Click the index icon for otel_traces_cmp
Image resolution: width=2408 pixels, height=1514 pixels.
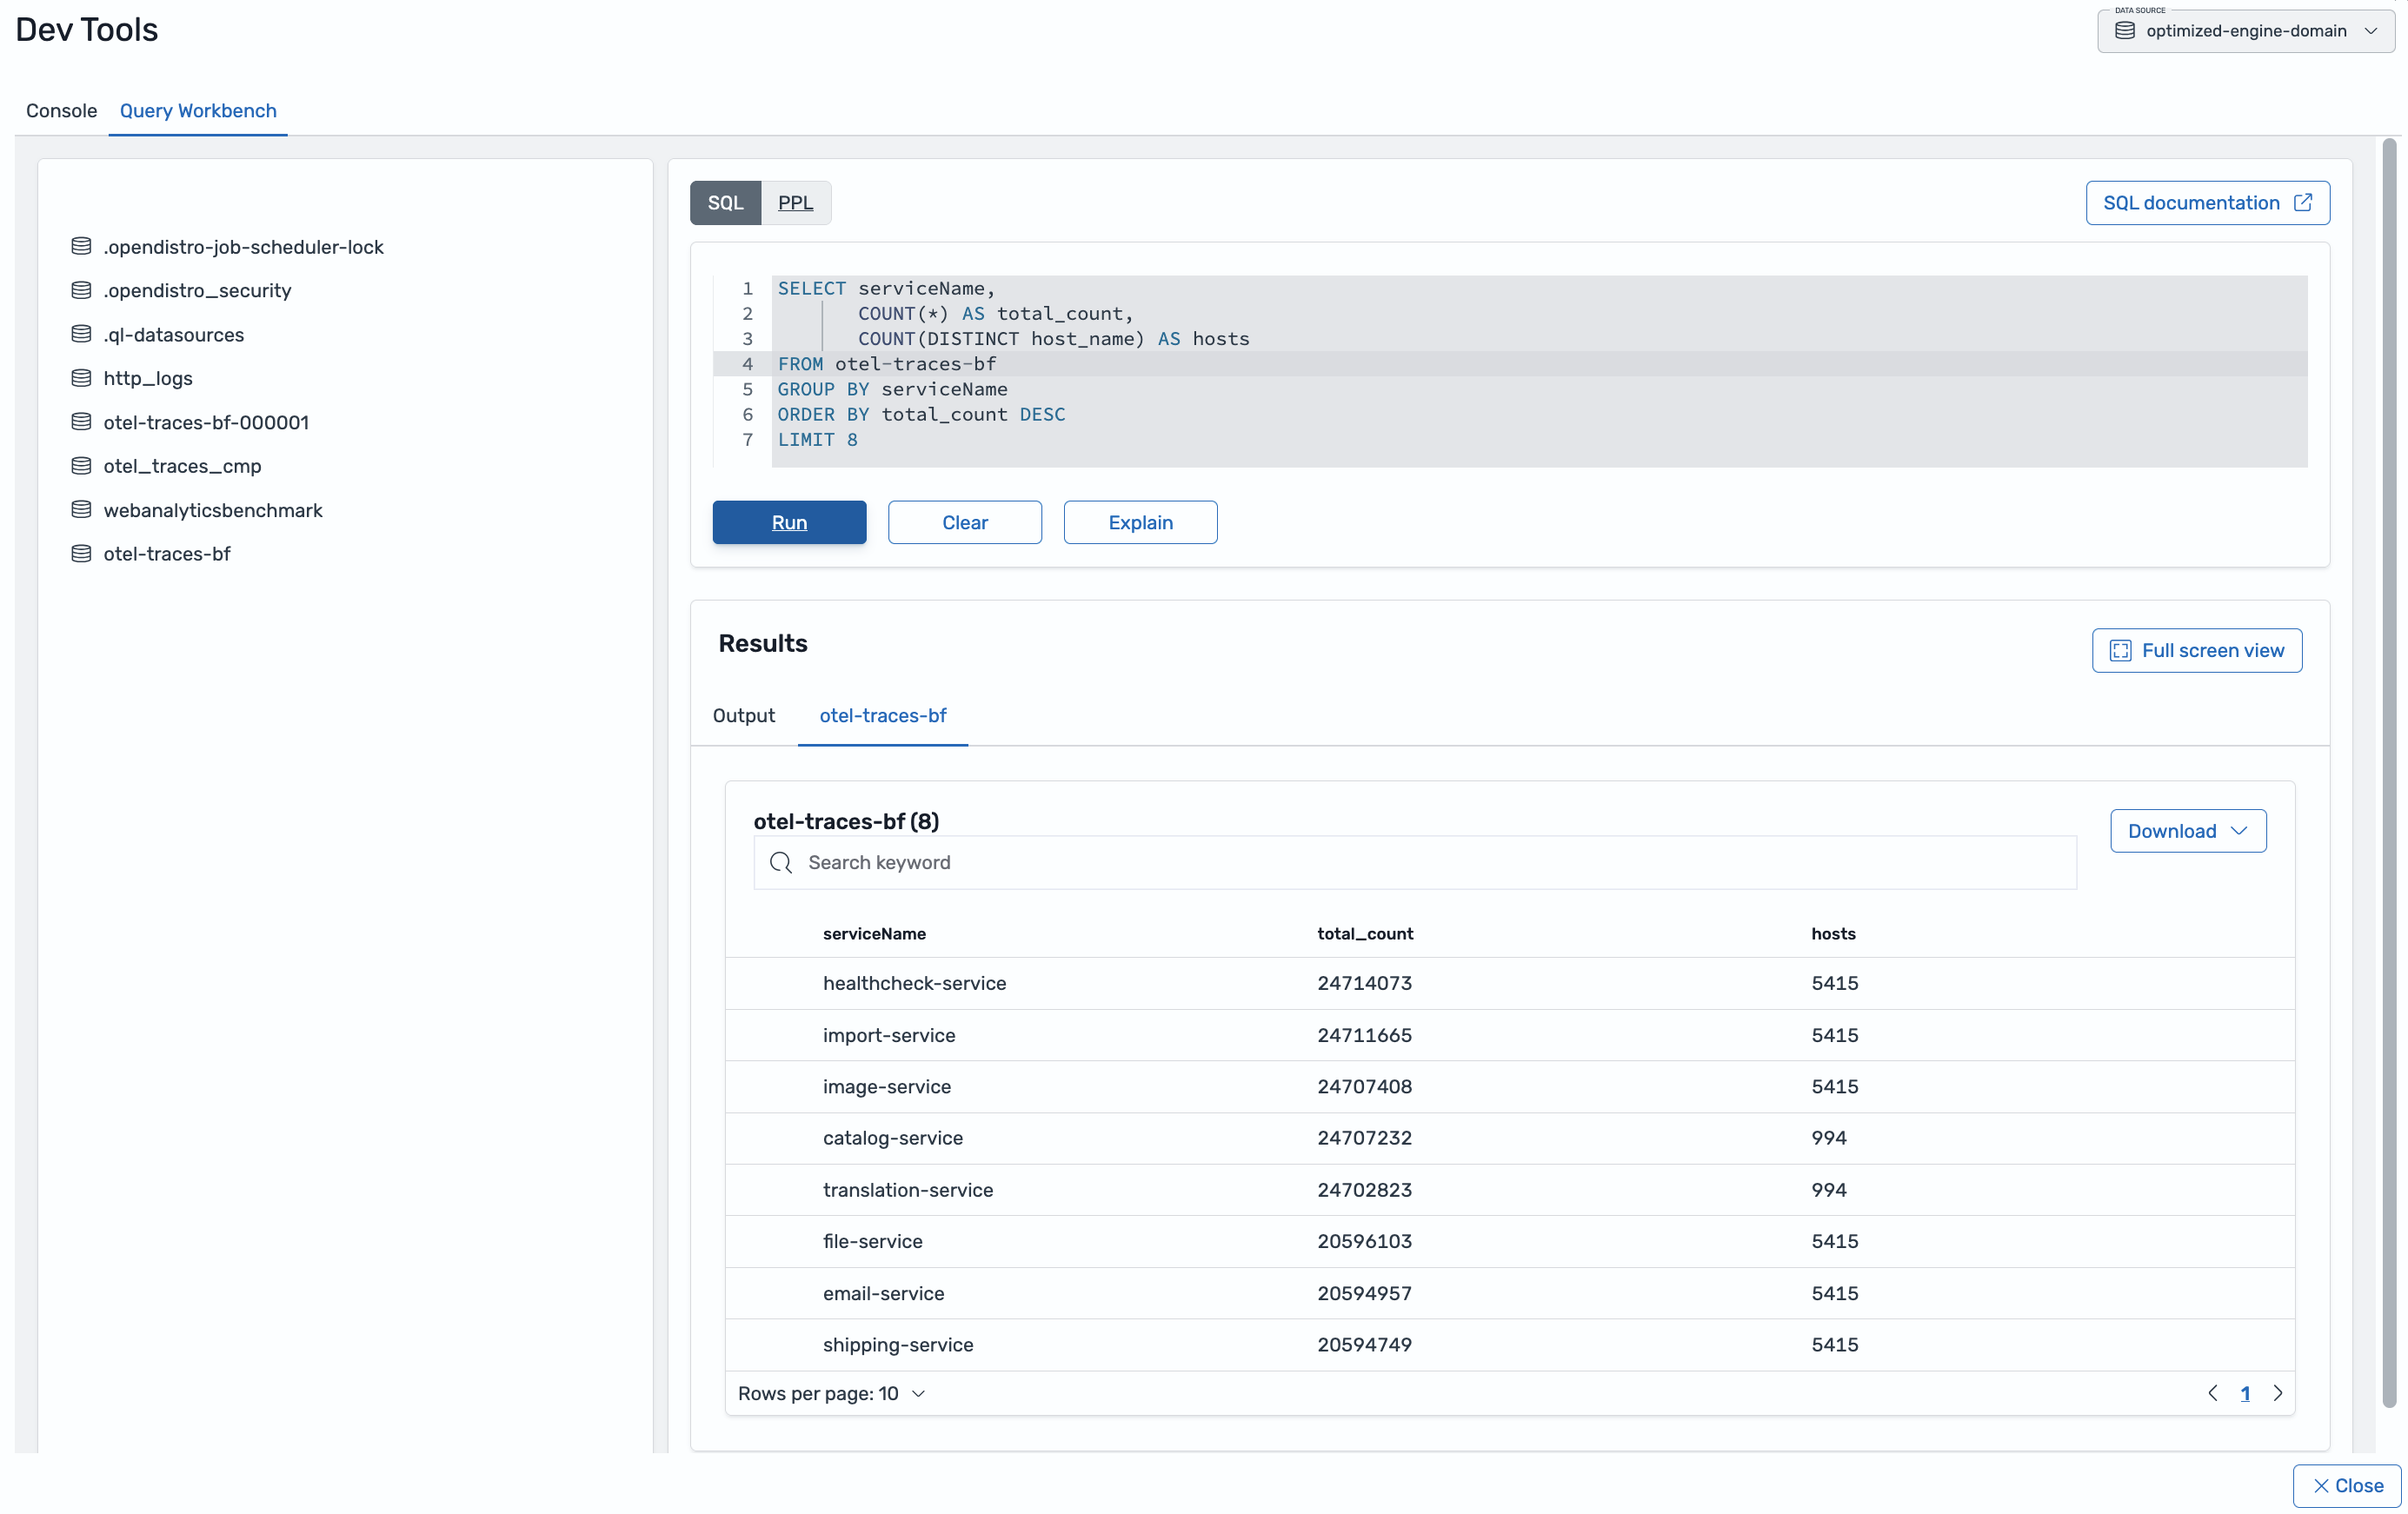pyautogui.click(x=81, y=466)
